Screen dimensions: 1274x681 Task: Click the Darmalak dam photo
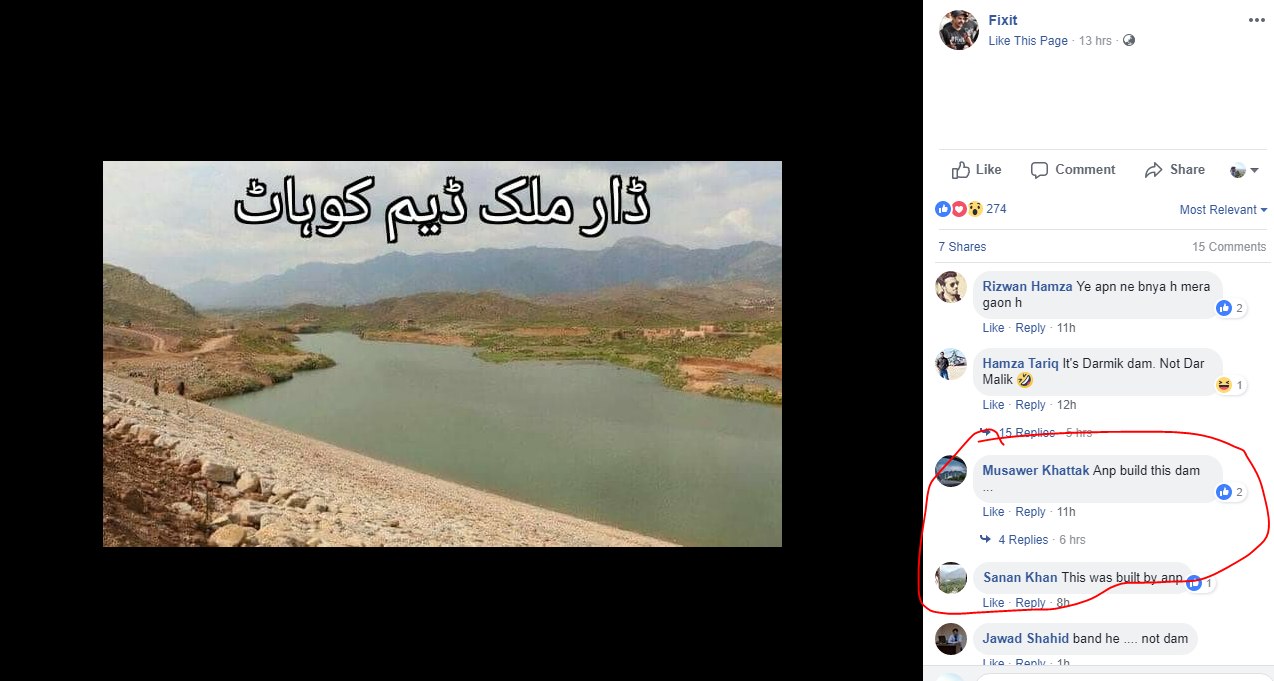(442, 354)
